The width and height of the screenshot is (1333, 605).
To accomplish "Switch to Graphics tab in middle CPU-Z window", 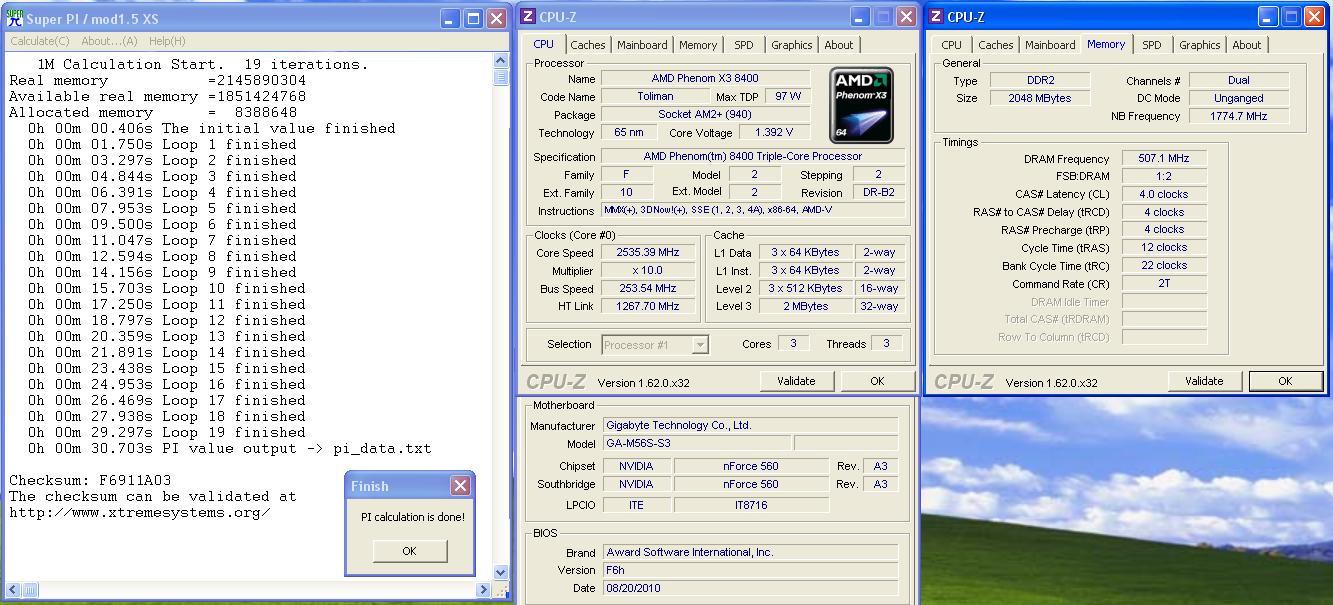I will 791,45.
